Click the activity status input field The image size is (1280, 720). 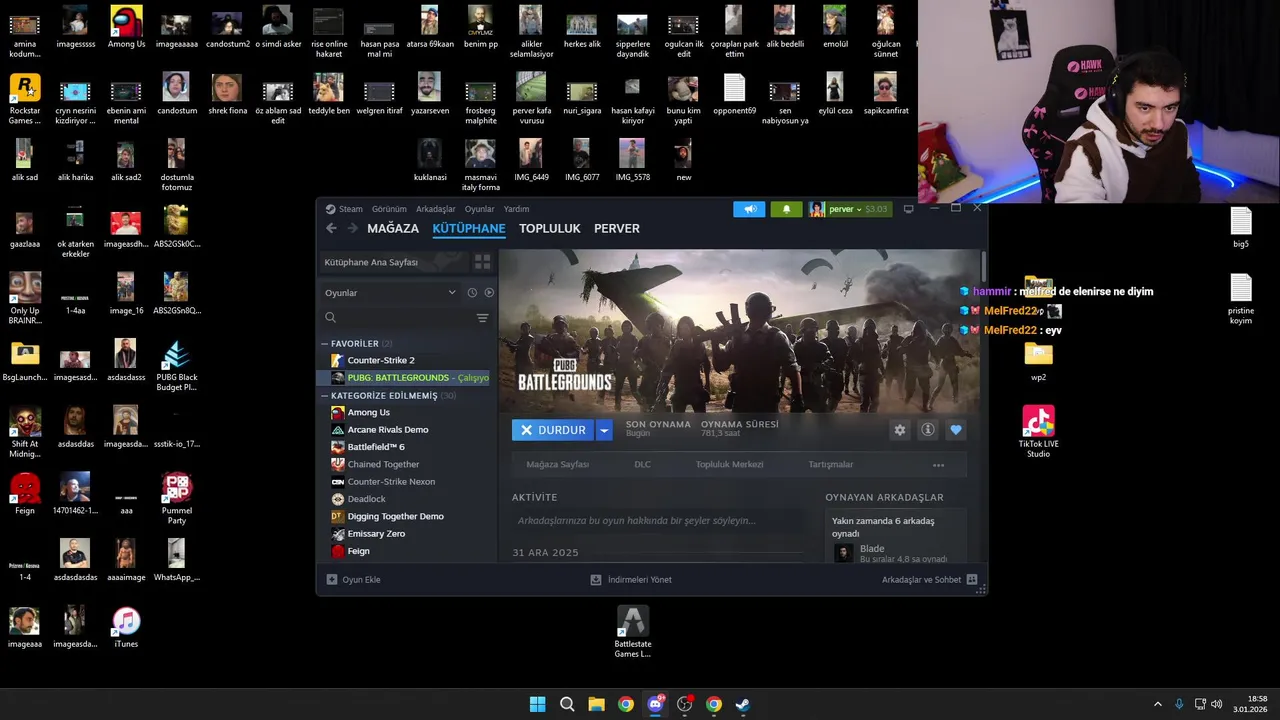coord(658,521)
